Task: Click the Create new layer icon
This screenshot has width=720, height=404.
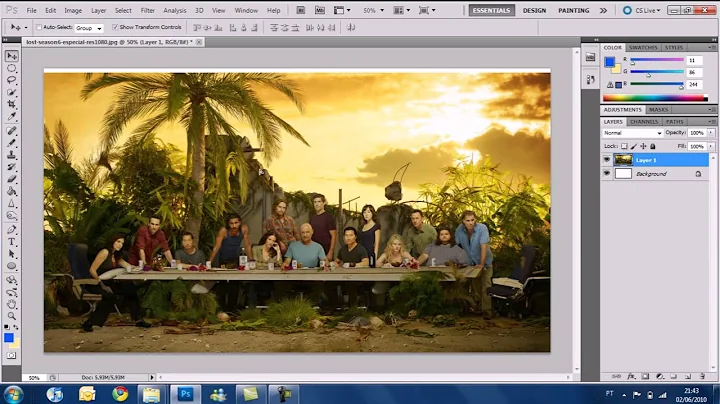Action: pyautogui.click(x=688, y=376)
